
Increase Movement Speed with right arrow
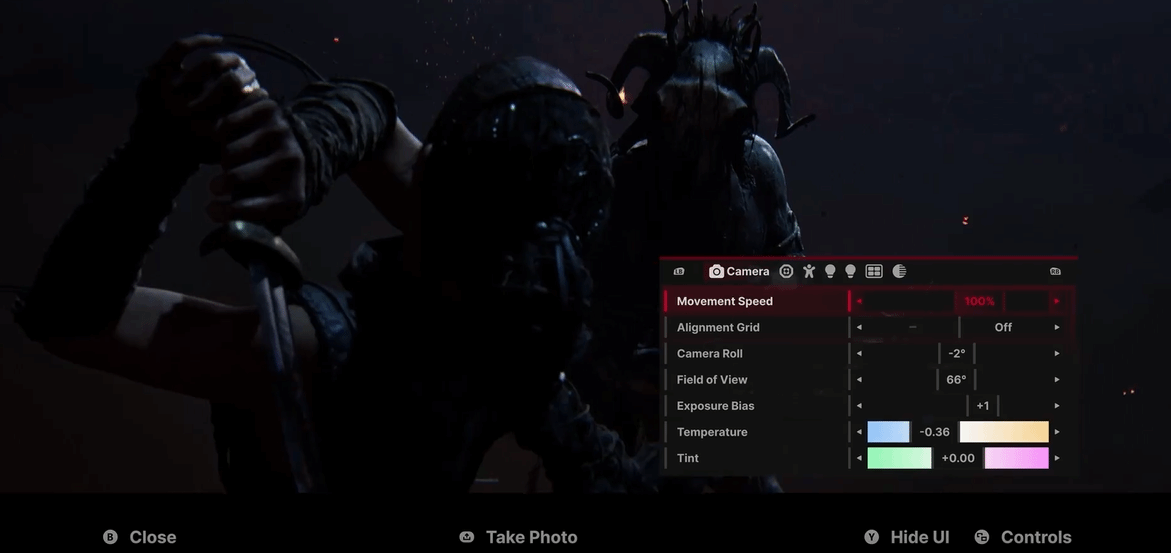(1057, 301)
